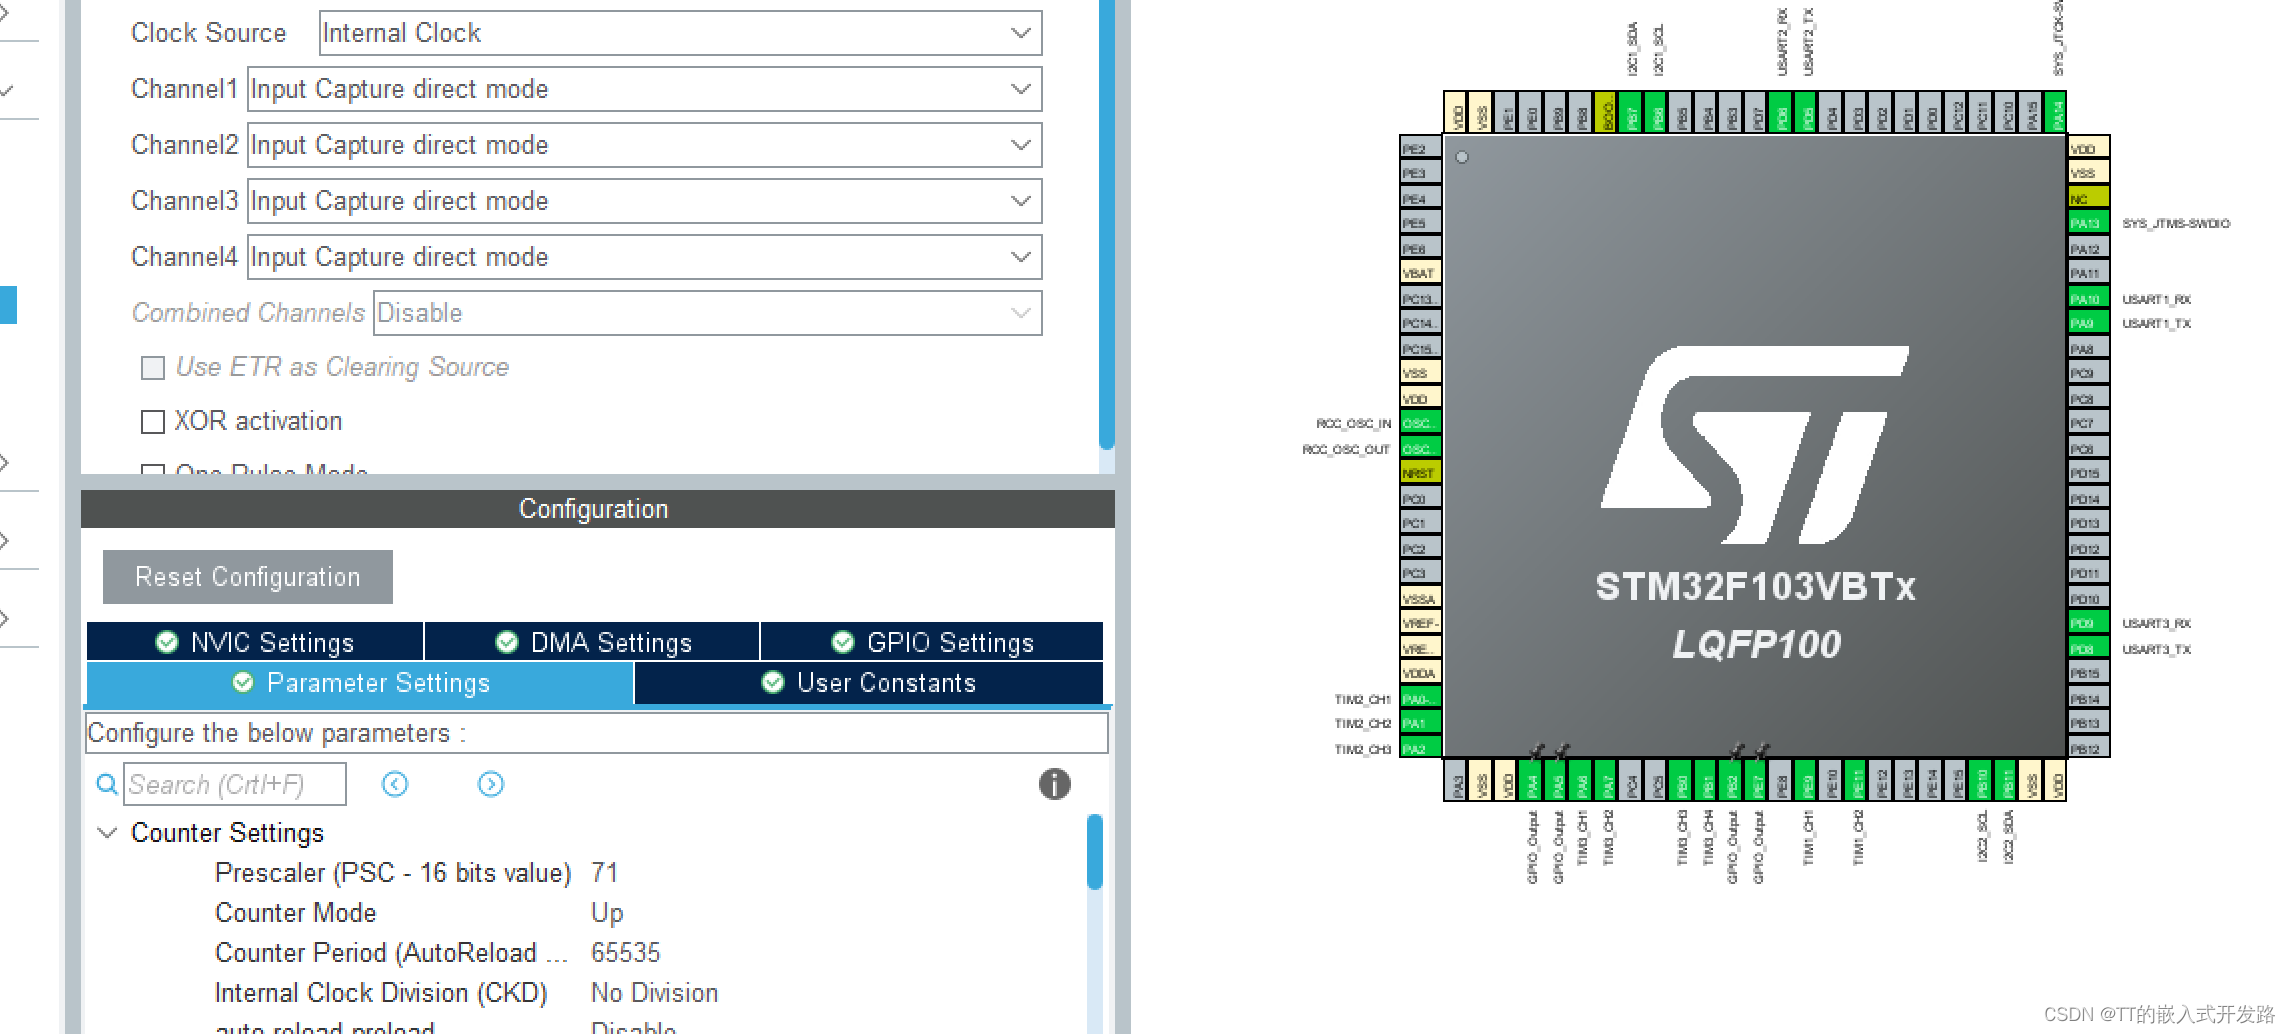Open the Clock Source dropdown
This screenshot has width=2291, height=1034.
click(680, 33)
